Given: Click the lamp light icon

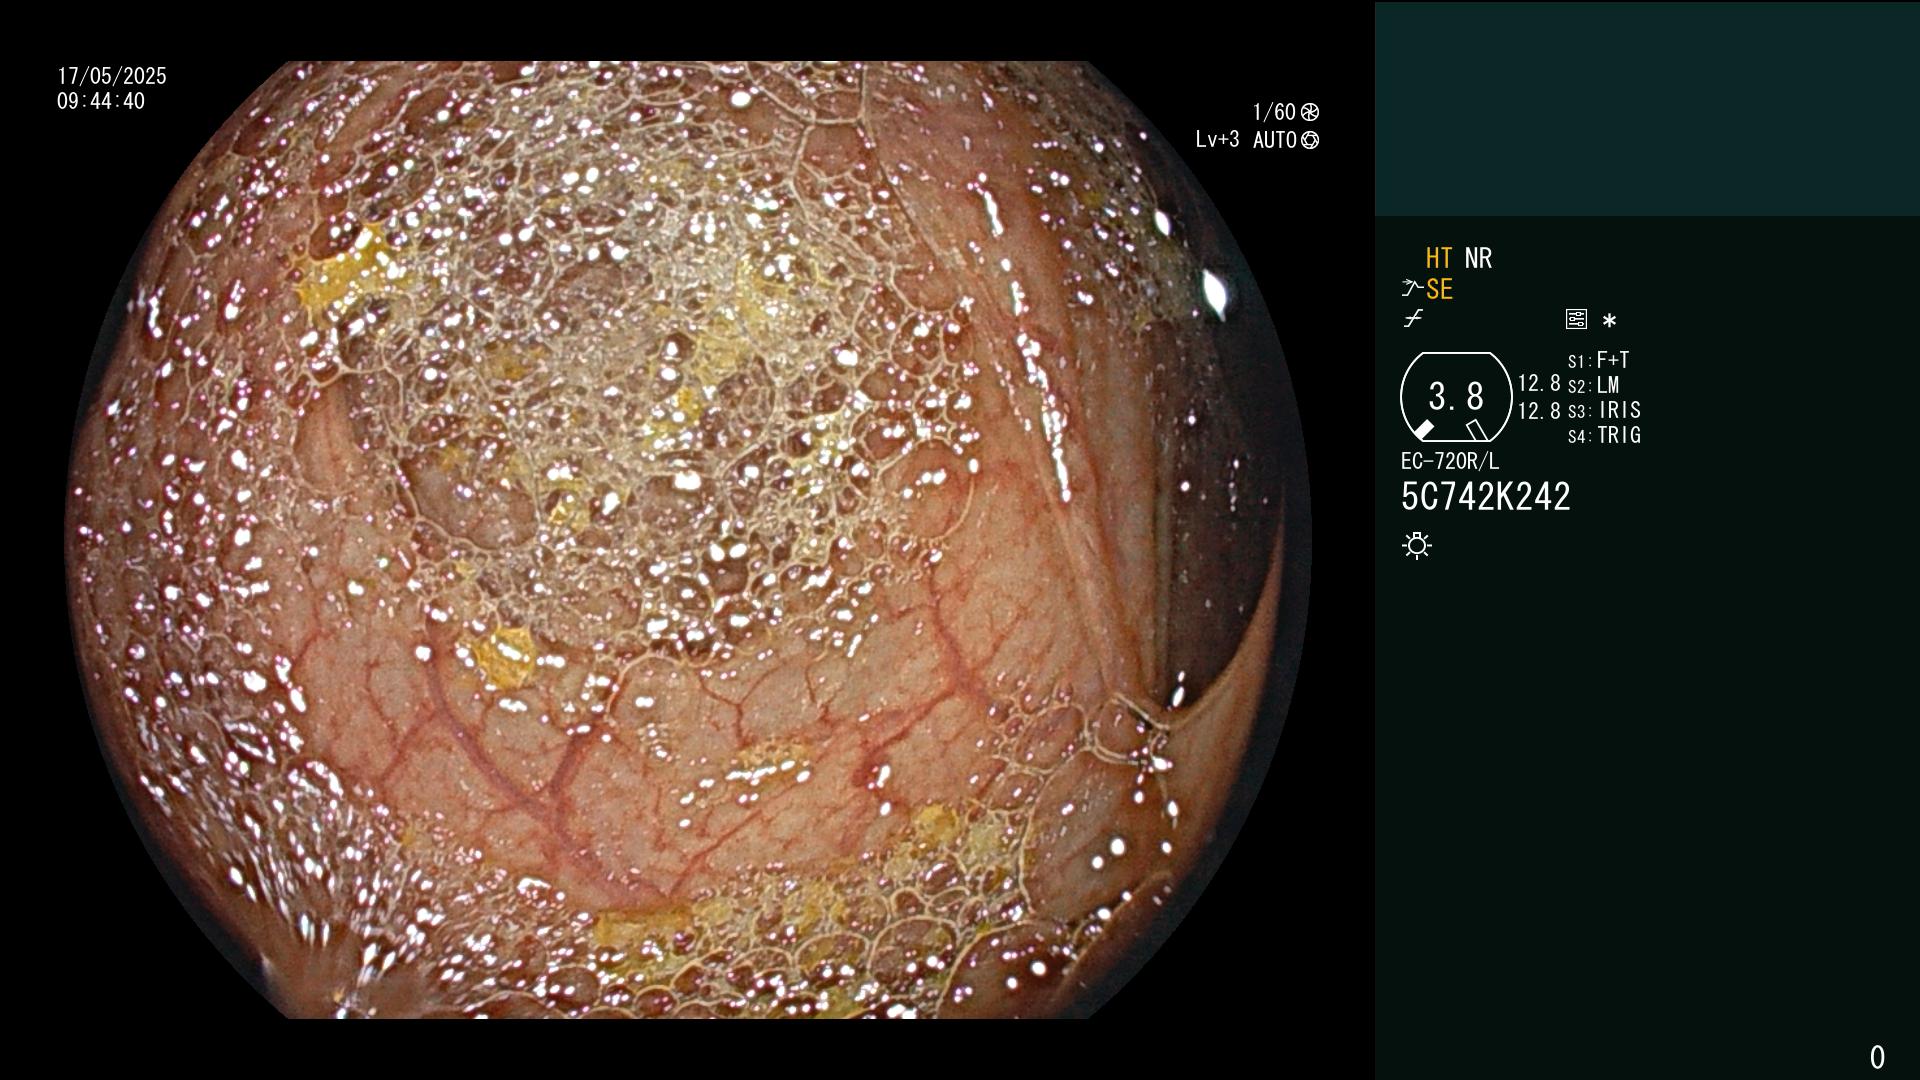Looking at the screenshot, I should coord(1417,545).
